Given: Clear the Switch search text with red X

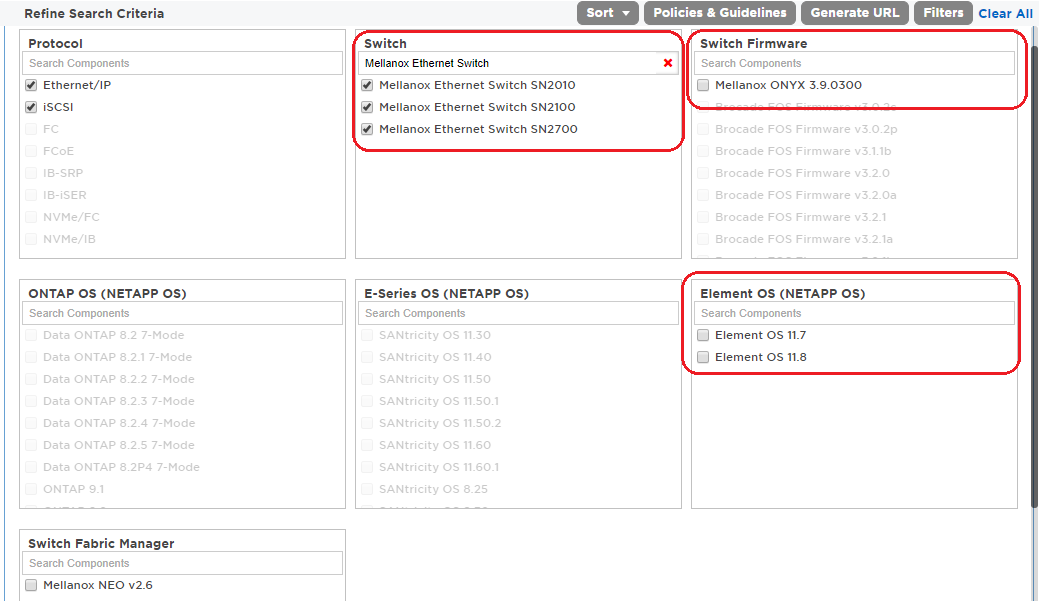Looking at the screenshot, I should coord(668,63).
